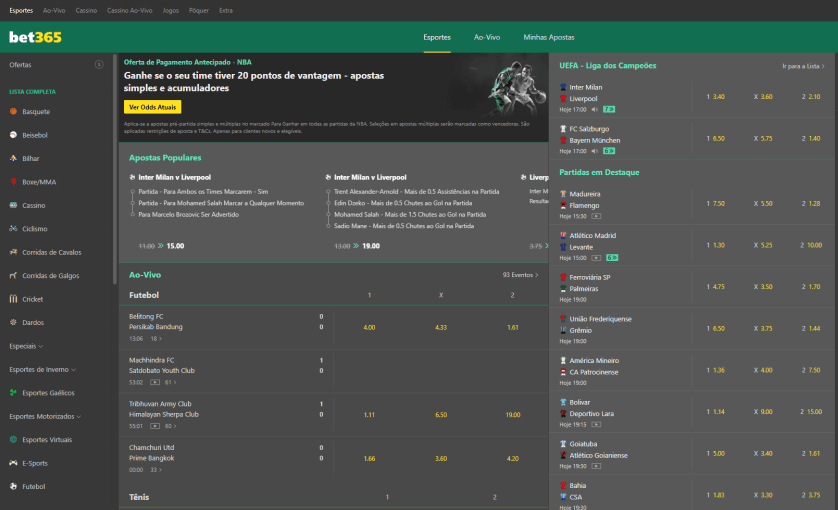
Task: Click the bet365 logo
Action: click(x=35, y=37)
